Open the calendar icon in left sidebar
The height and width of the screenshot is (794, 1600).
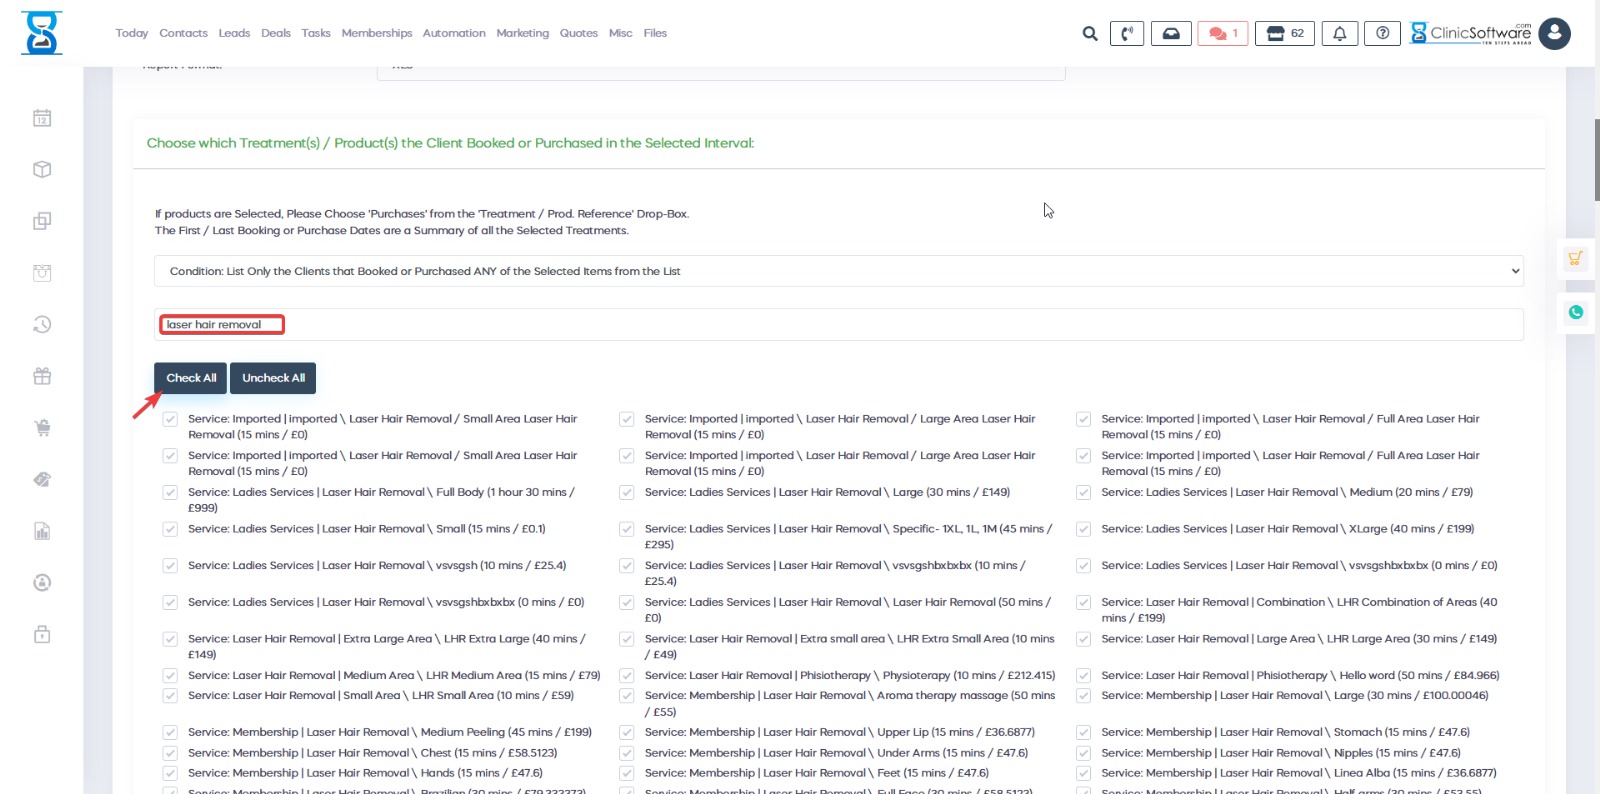(42, 118)
